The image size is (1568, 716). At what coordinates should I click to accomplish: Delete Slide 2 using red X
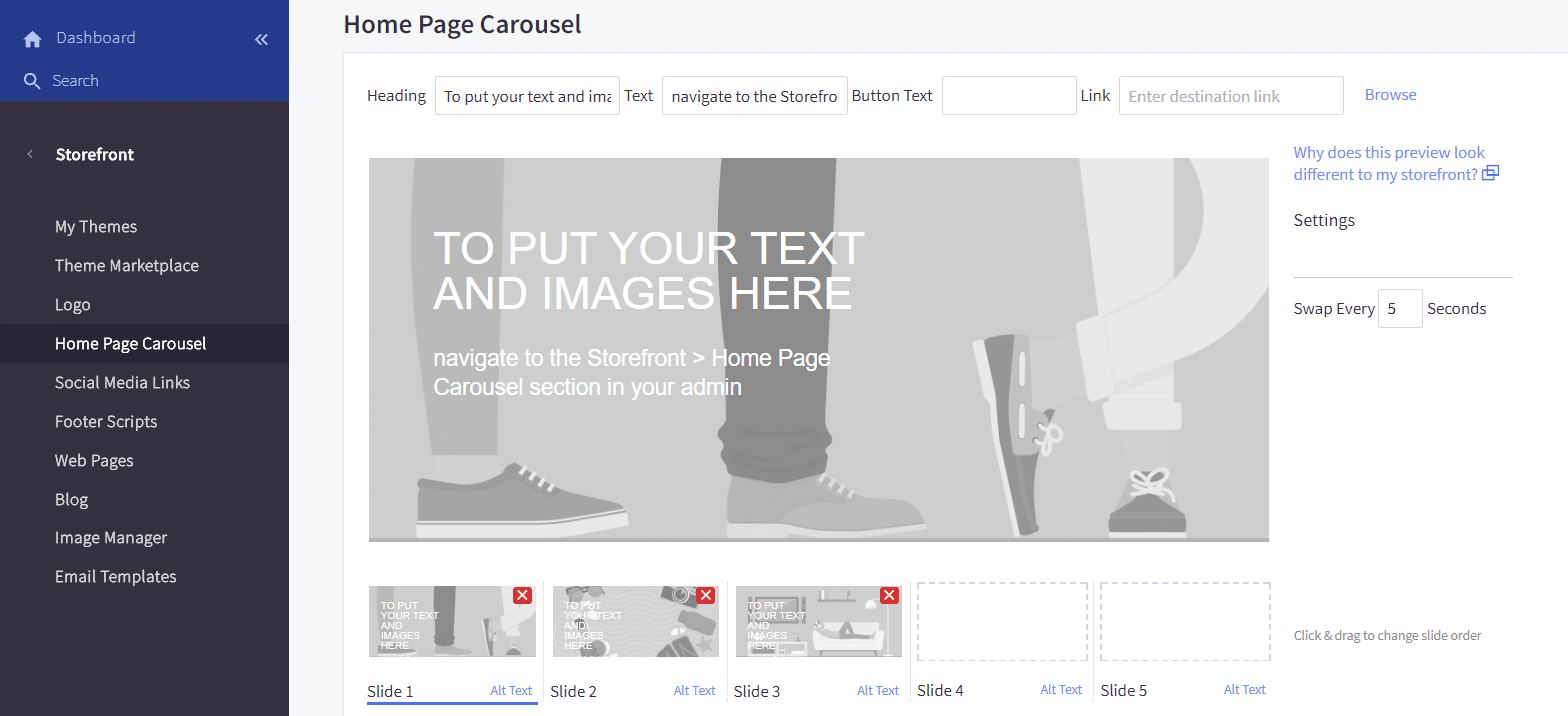pyautogui.click(x=706, y=596)
